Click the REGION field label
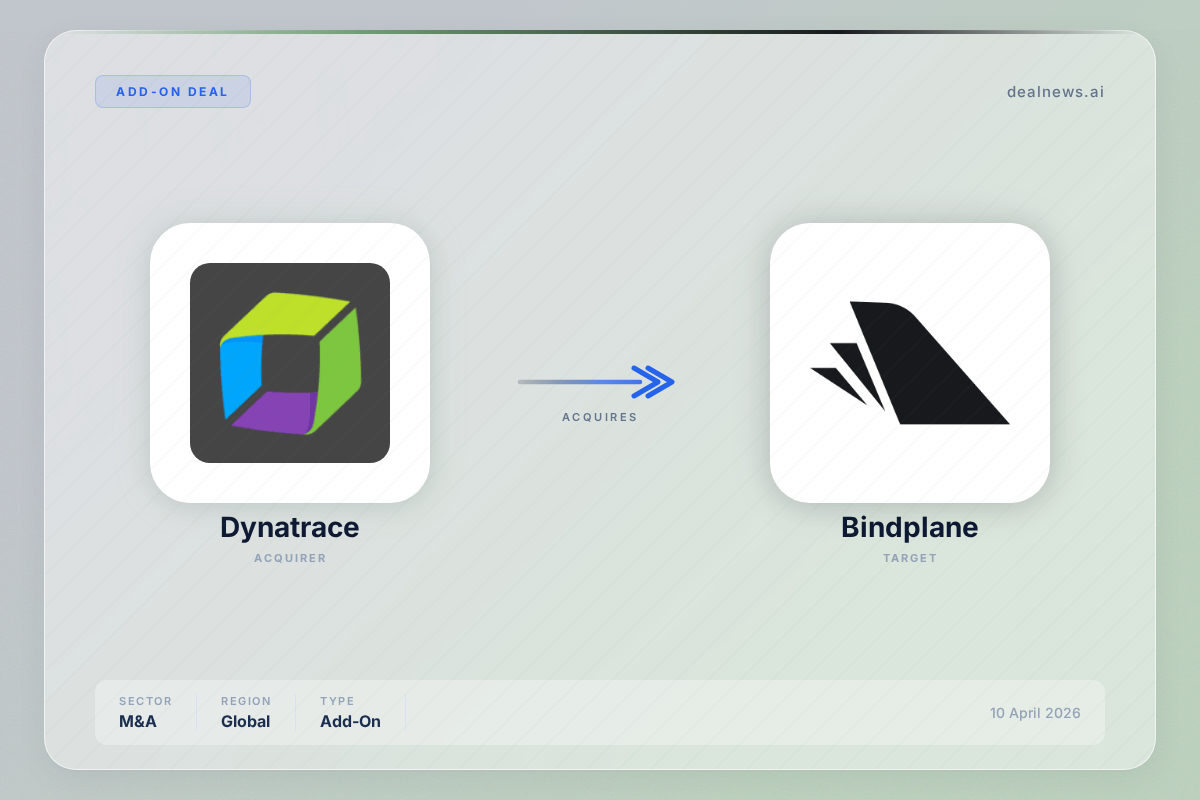 click(x=246, y=701)
